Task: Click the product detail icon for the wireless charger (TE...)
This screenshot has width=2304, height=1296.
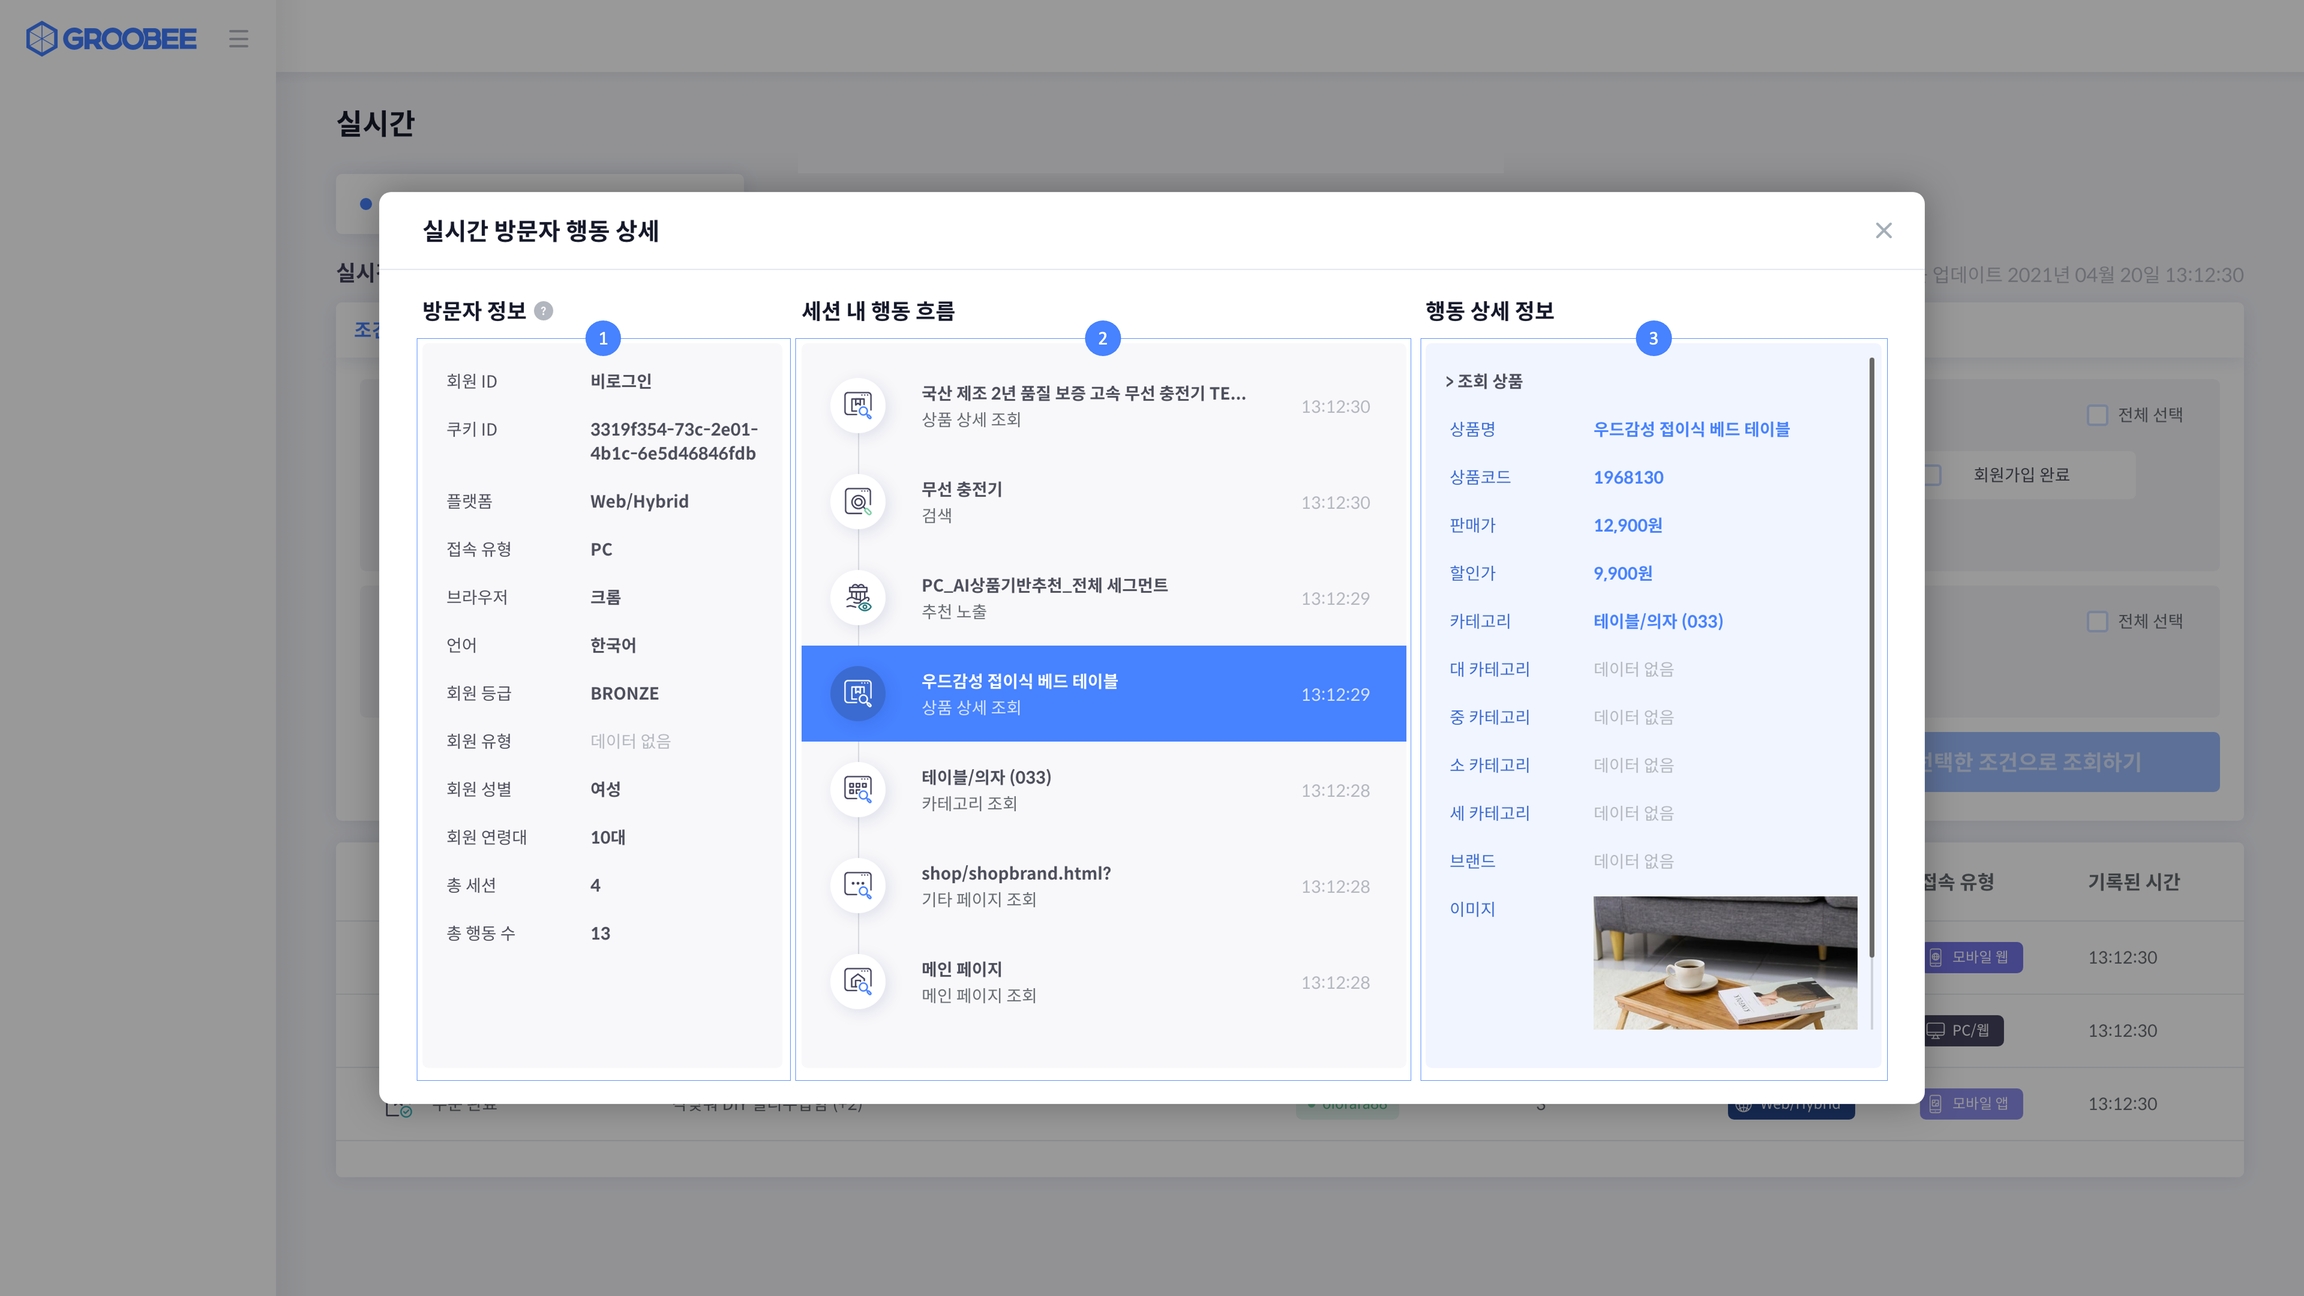Action: [858, 406]
